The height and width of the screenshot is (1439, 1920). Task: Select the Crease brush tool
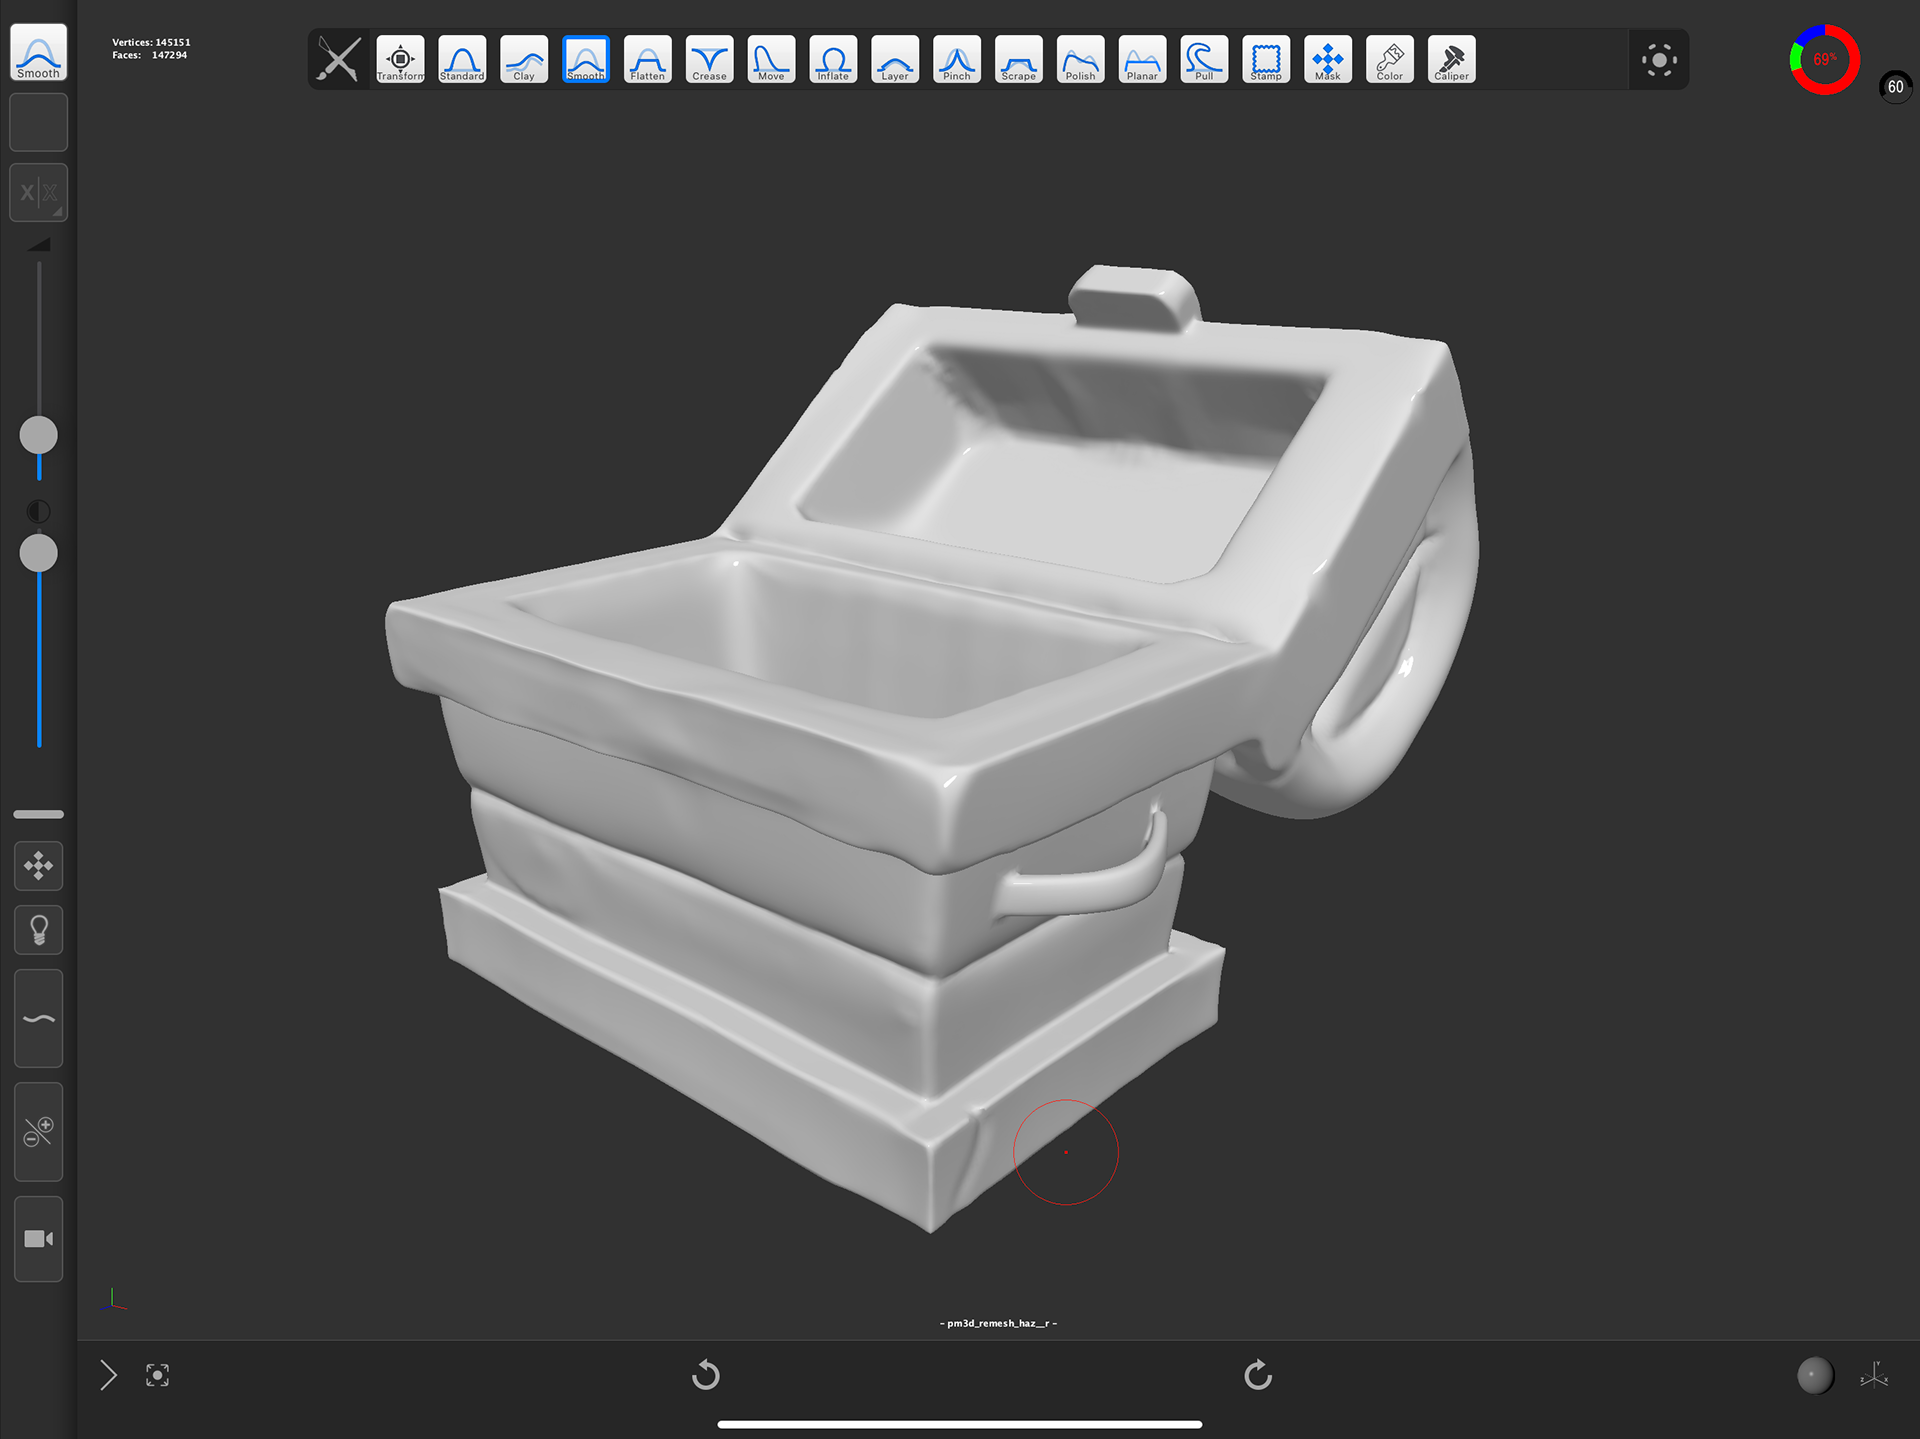coord(709,59)
